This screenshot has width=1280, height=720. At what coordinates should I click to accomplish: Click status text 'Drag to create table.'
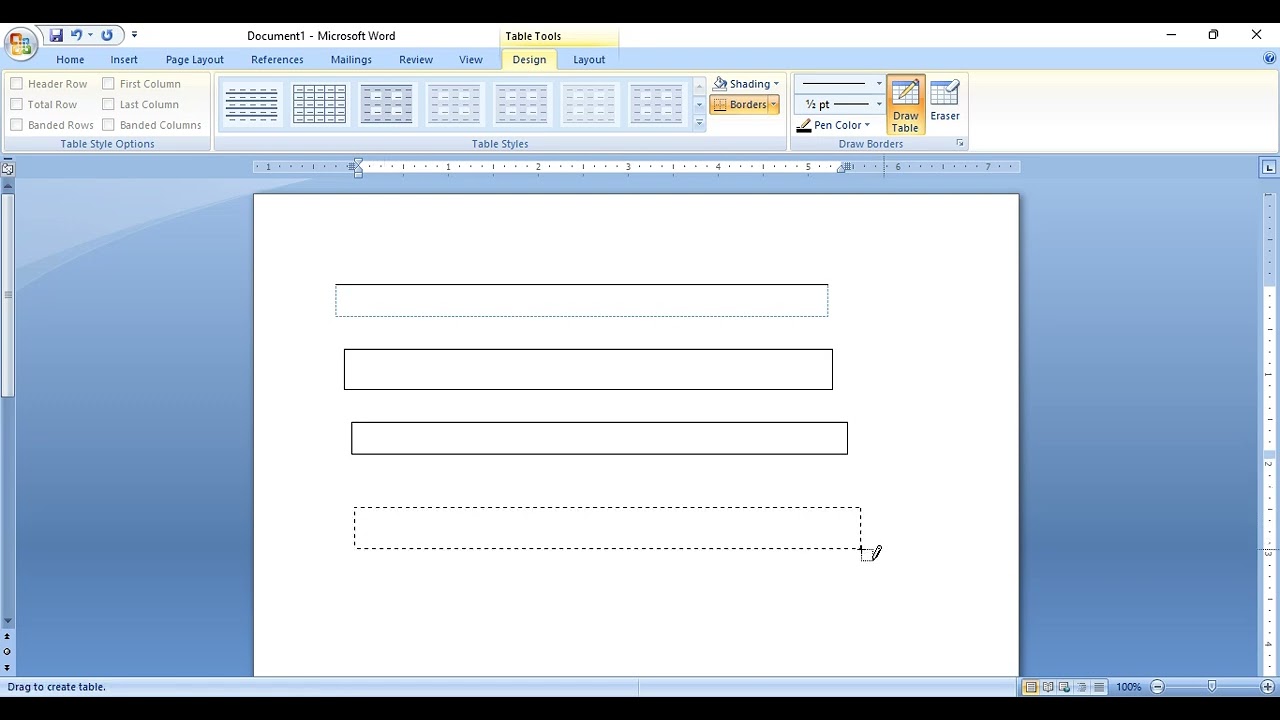[x=57, y=687]
